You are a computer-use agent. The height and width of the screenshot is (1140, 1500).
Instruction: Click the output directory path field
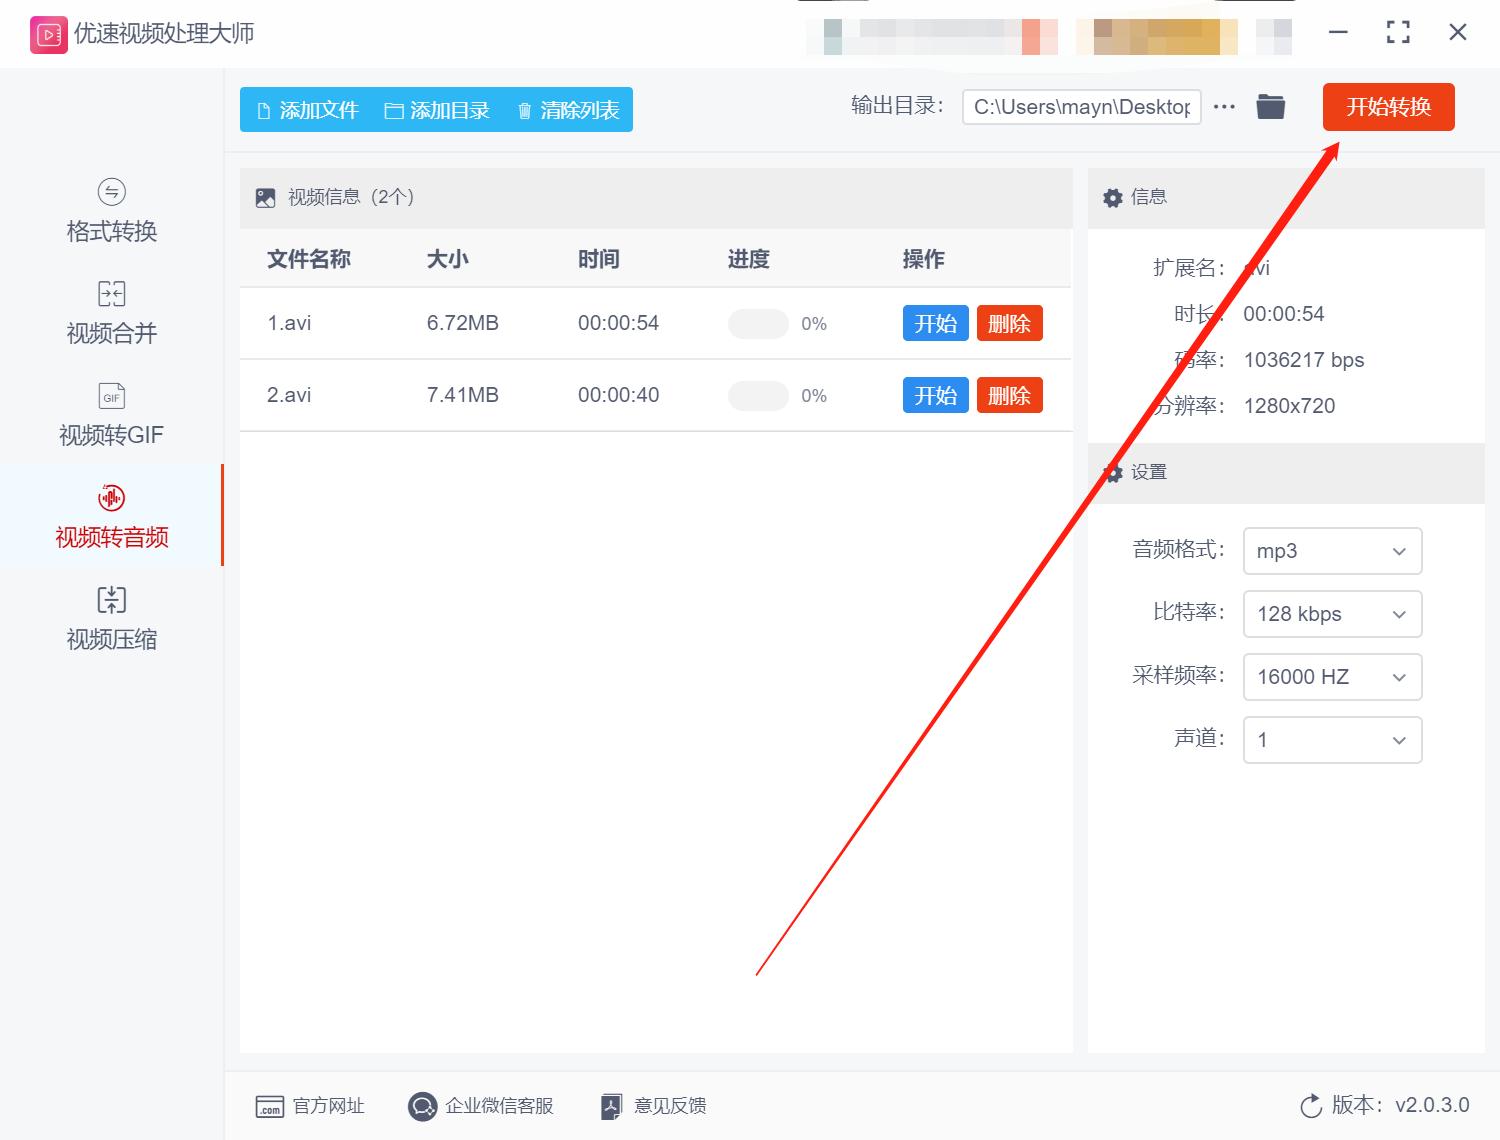coord(1080,106)
